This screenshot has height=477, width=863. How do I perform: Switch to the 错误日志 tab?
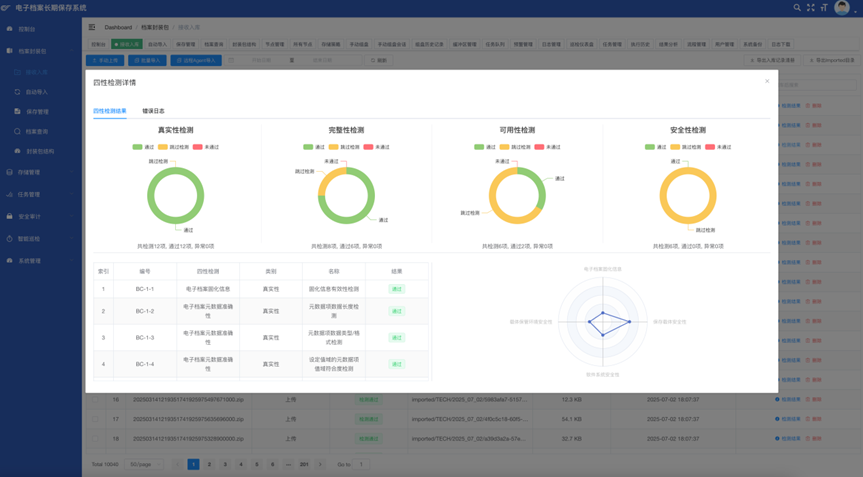click(x=153, y=111)
